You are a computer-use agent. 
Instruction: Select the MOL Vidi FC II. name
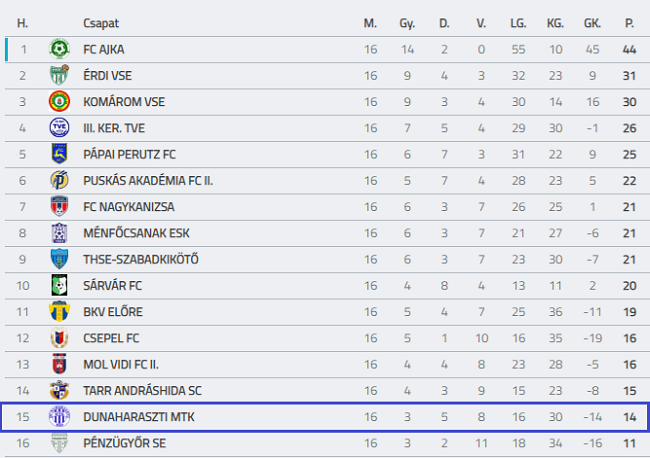click(125, 364)
